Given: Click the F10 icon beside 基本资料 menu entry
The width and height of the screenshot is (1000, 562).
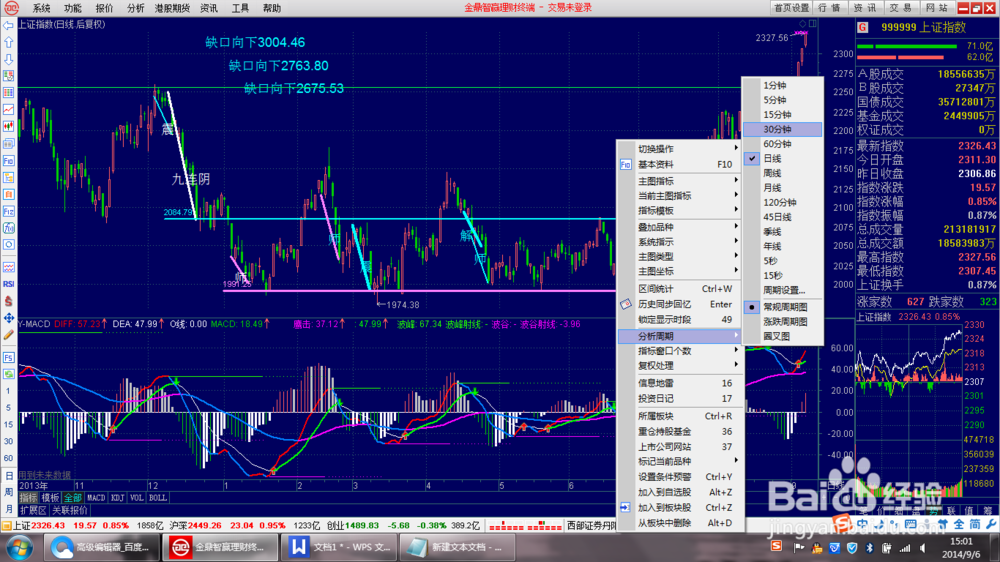Looking at the screenshot, I should 626,165.
